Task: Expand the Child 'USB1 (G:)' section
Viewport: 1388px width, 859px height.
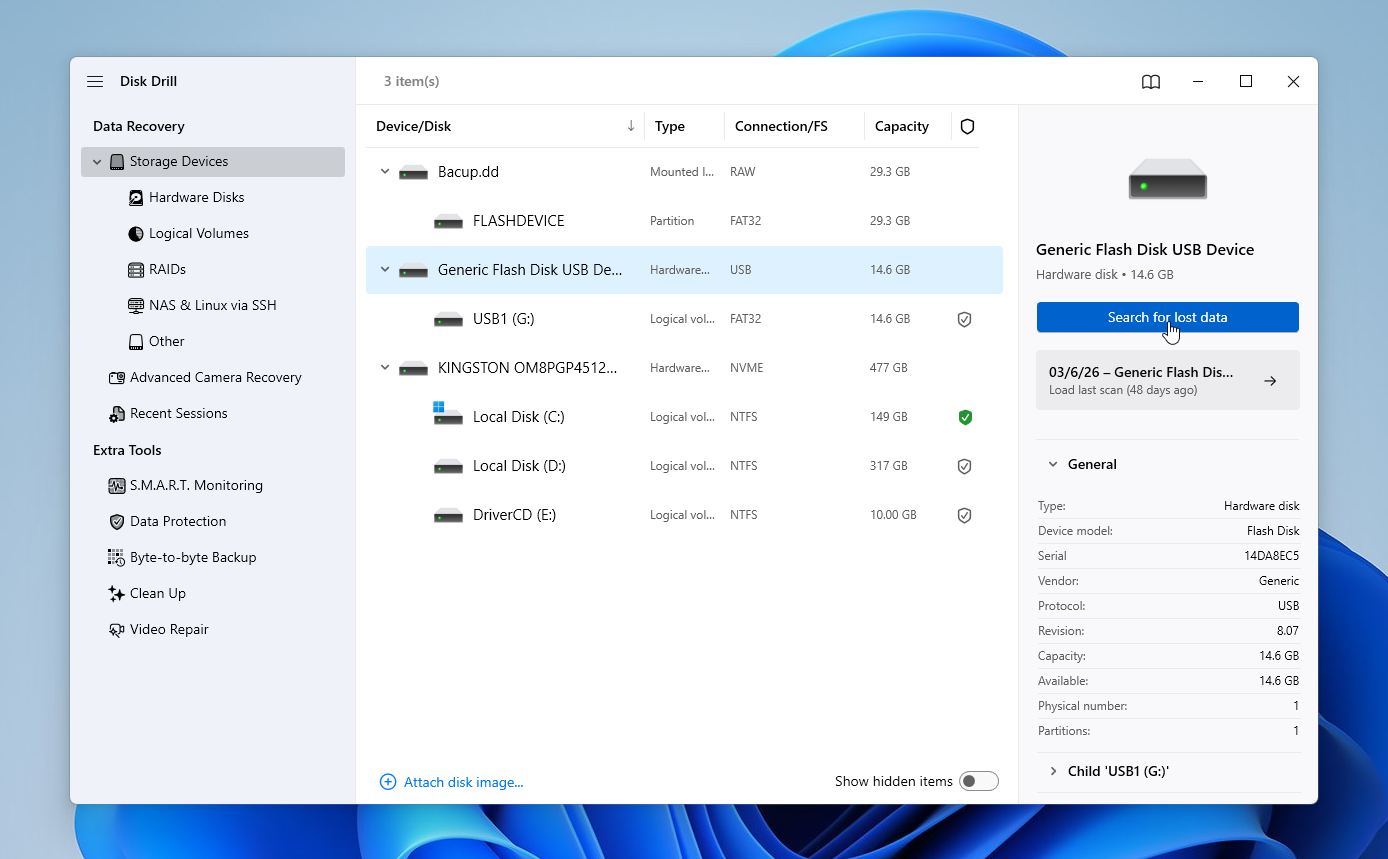Action: click(x=1053, y=771)
